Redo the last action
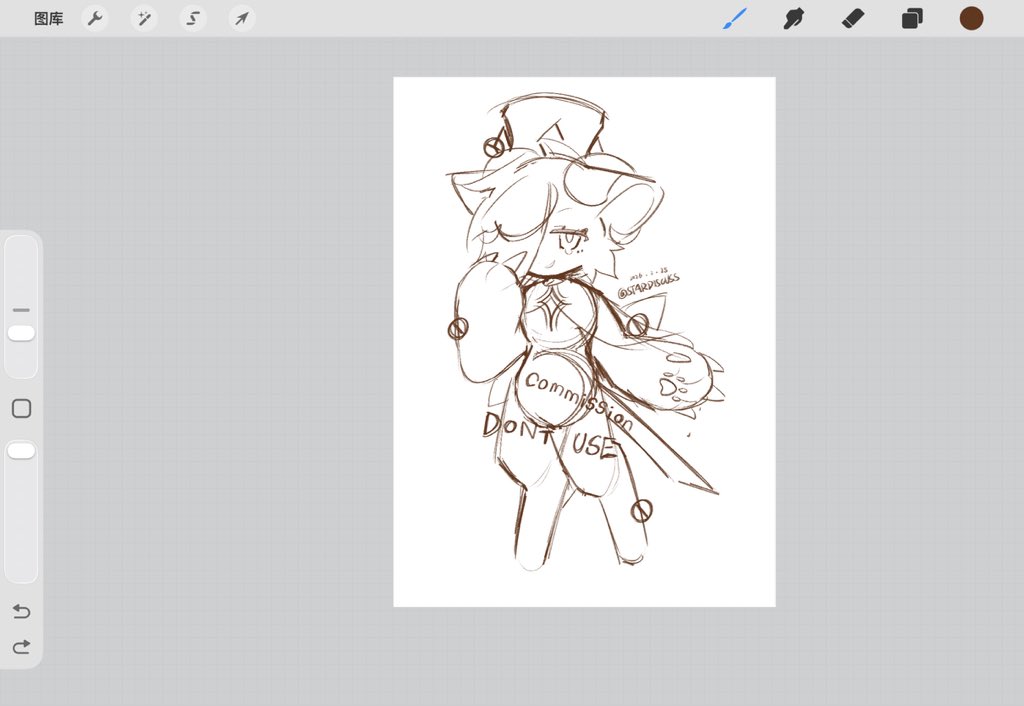This screenshot has width=1024, height=706. 22,647
